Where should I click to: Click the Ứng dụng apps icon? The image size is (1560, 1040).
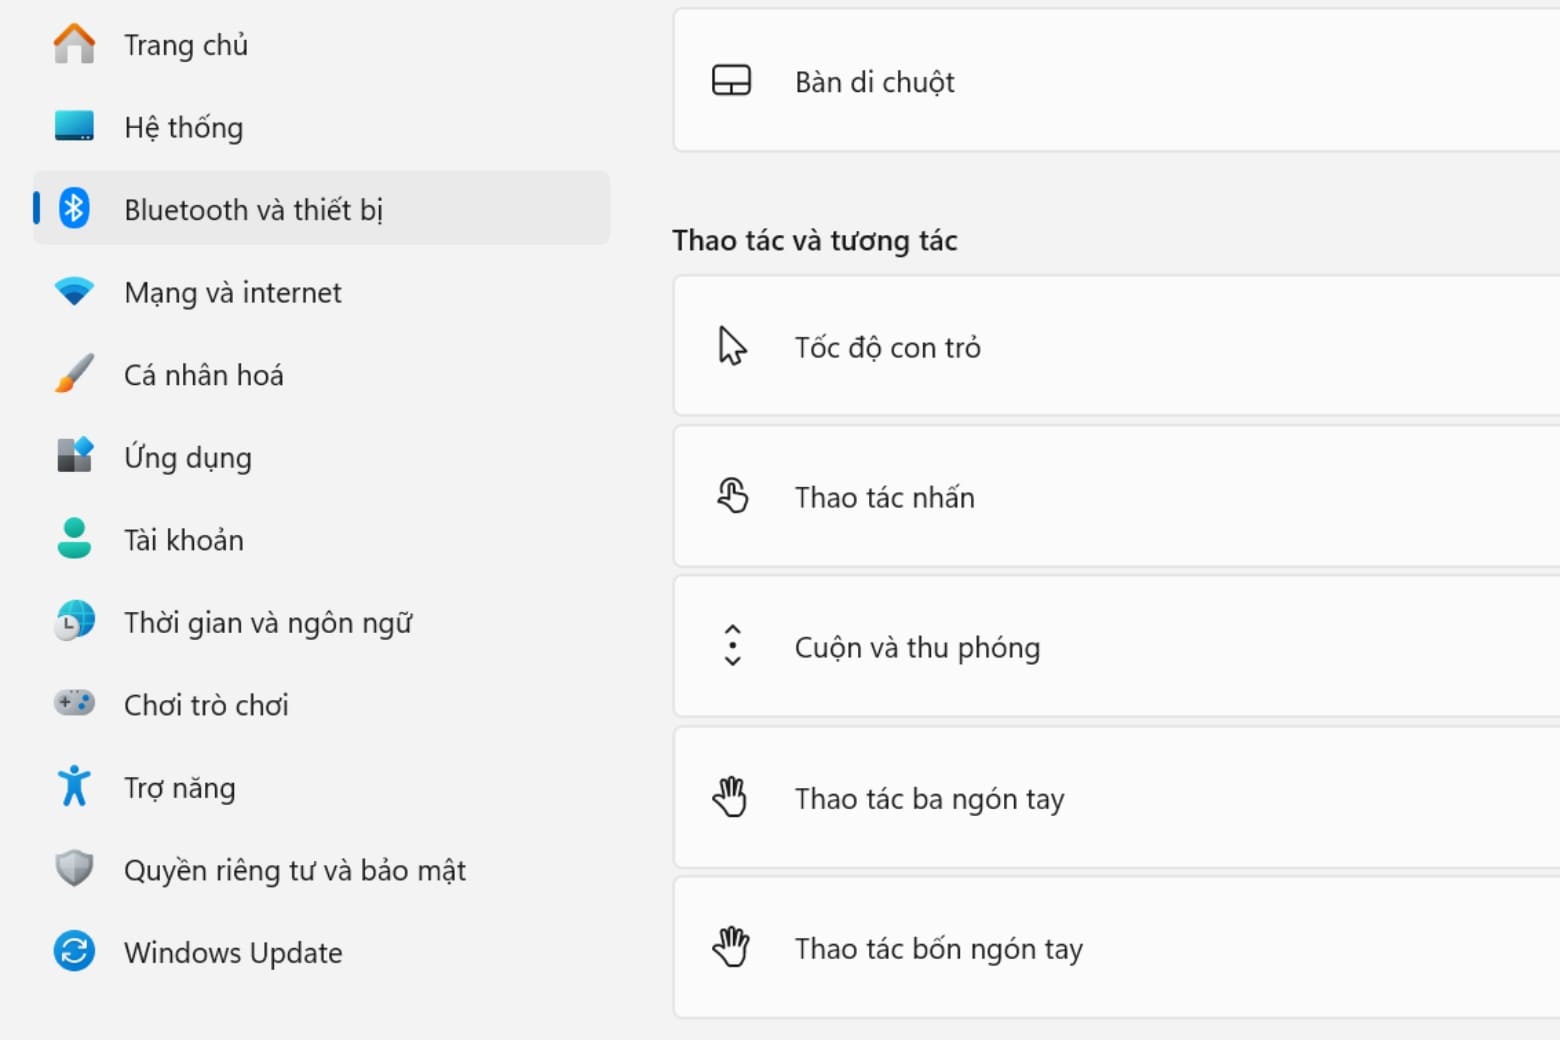(x=74, y=456)
